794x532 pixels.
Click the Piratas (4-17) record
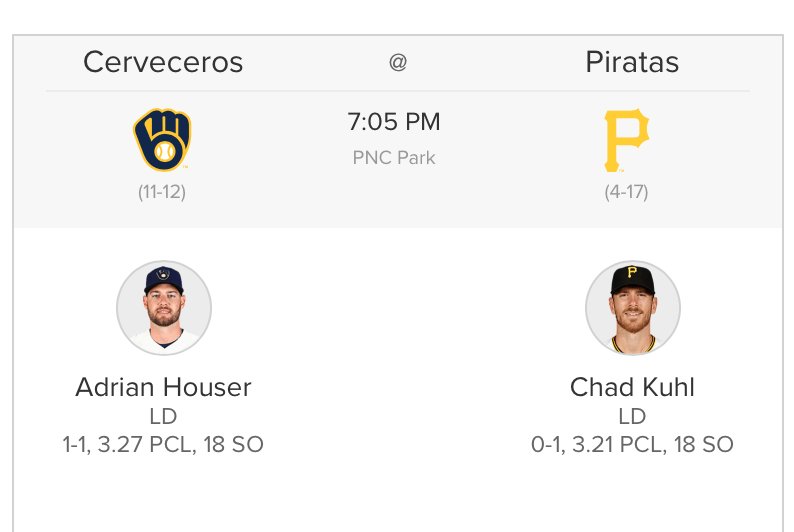click(x=627, y=192)
